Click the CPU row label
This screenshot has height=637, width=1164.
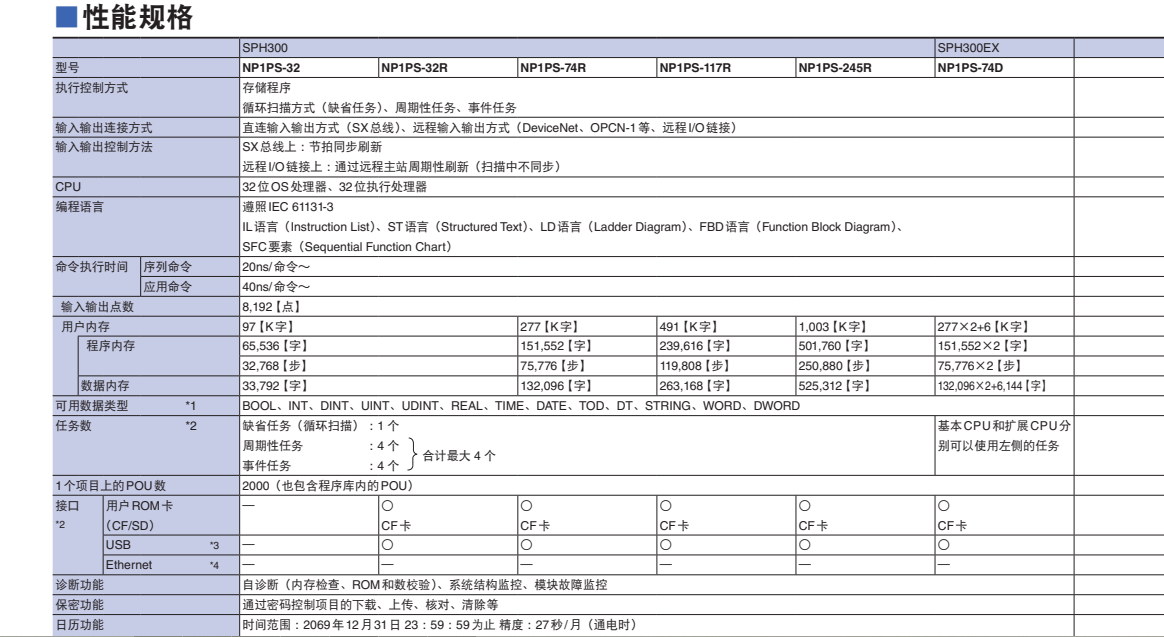tap(68, 187)
